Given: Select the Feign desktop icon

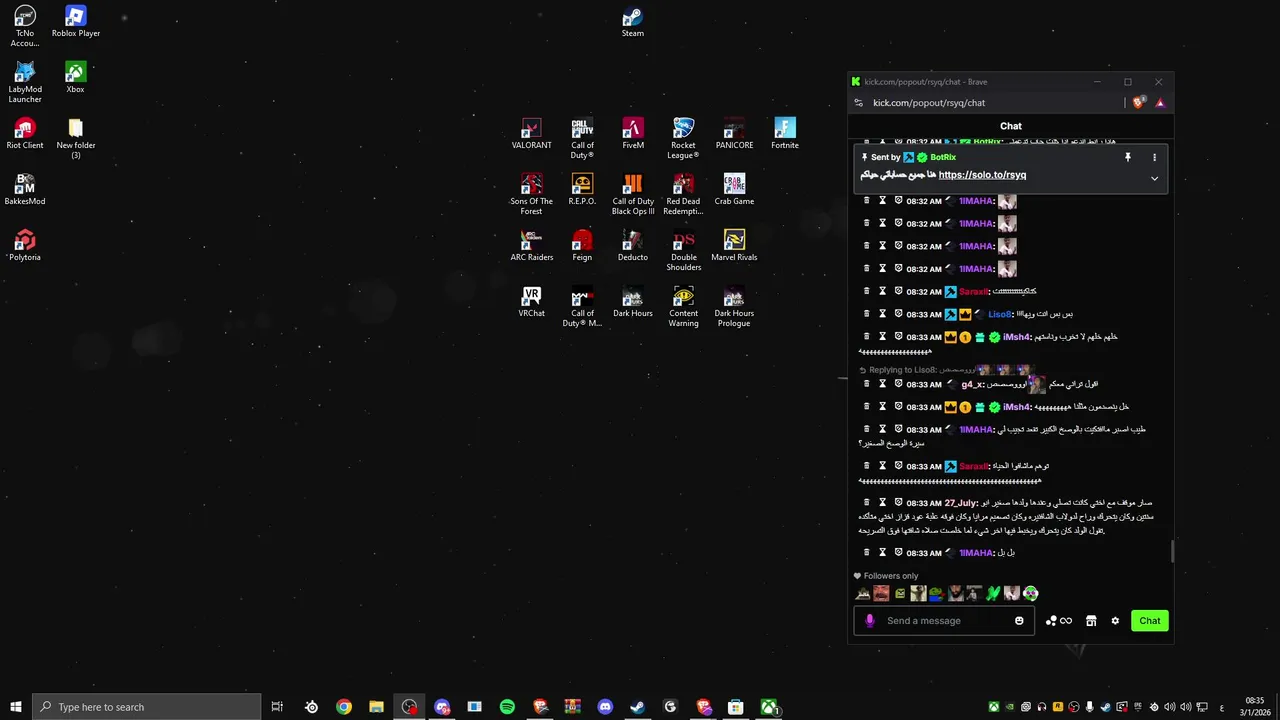Looking at the screenshot, I should coord(582,246).
